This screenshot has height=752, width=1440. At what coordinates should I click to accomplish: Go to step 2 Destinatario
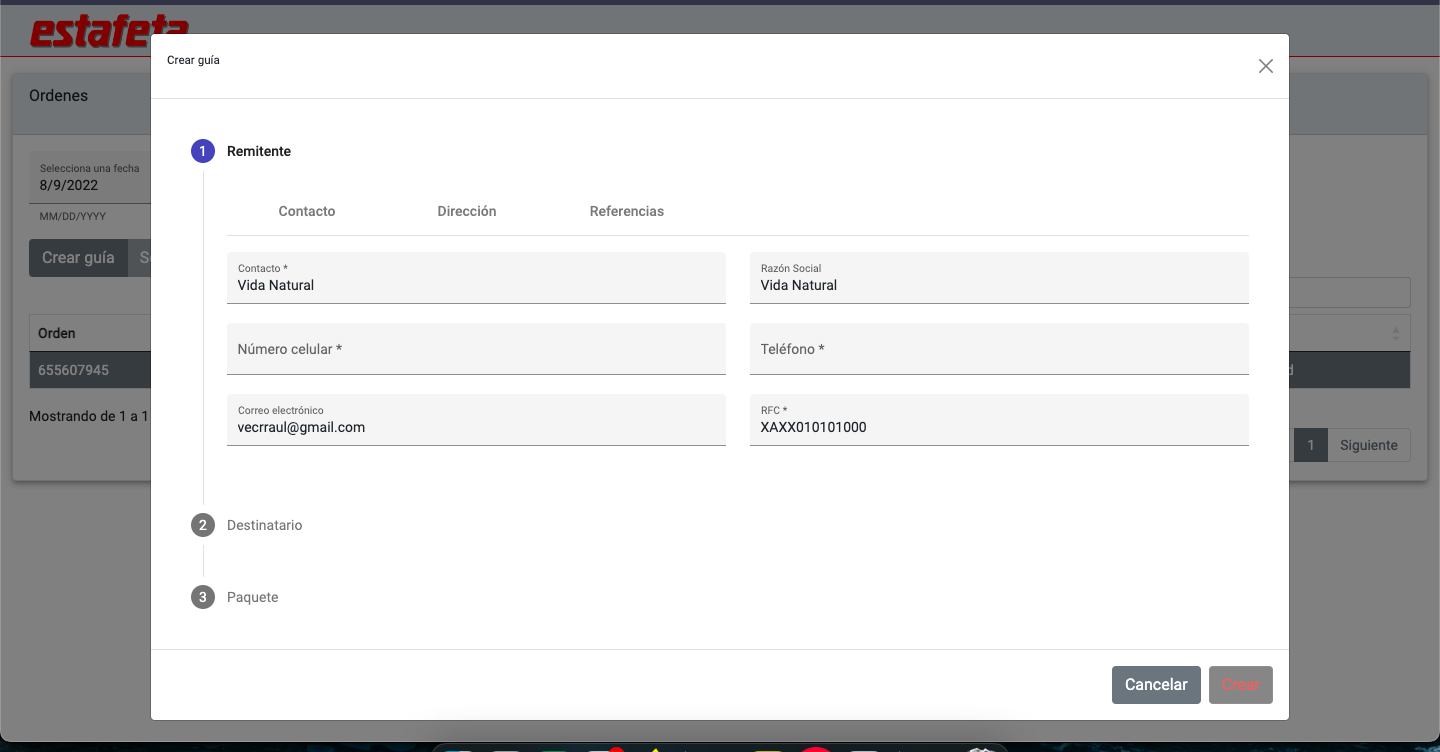pos(264,525)
